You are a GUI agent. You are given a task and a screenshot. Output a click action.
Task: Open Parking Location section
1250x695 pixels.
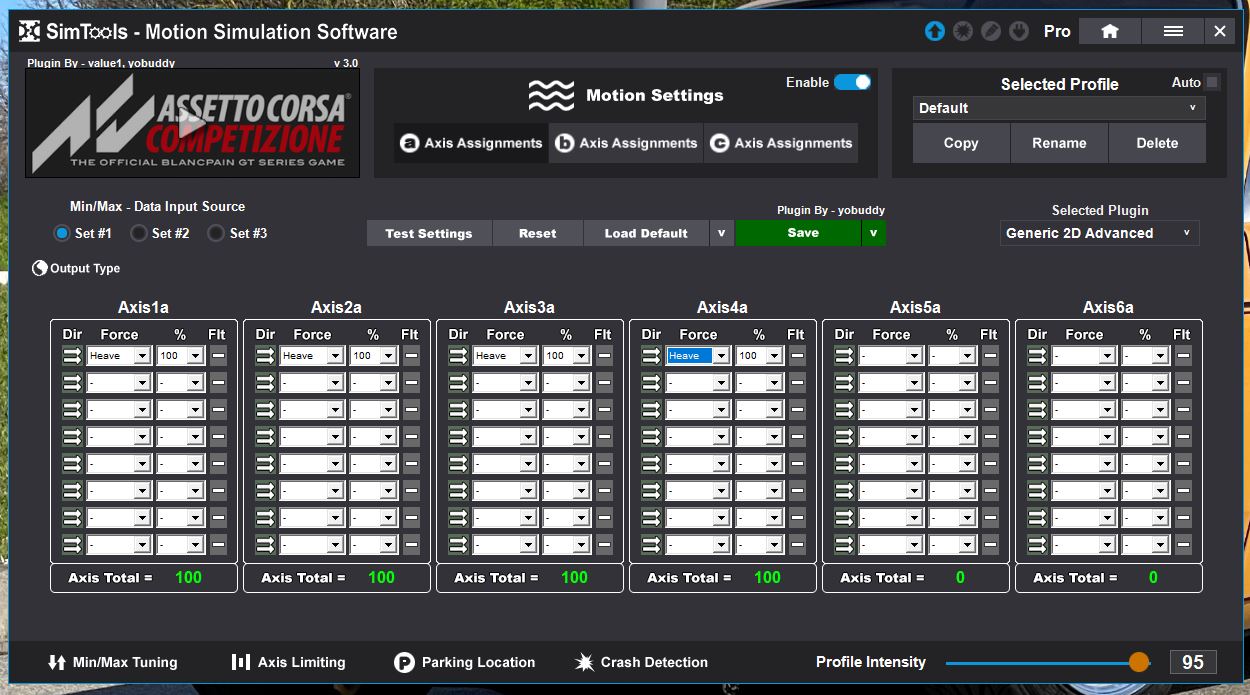coord(464,662)
